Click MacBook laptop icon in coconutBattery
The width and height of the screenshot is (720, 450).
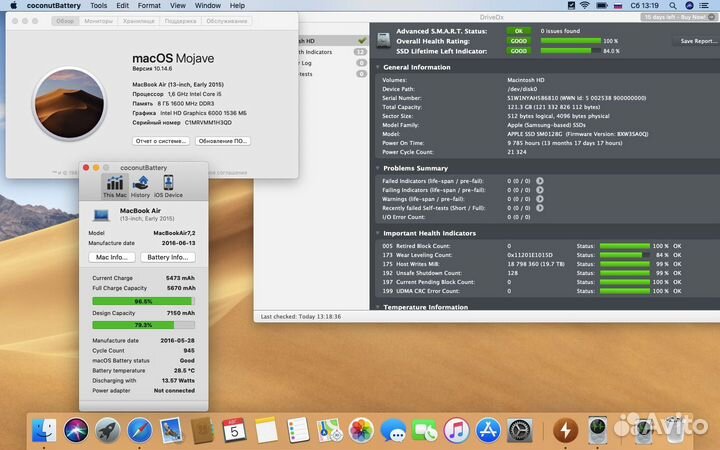click(101, 214)
